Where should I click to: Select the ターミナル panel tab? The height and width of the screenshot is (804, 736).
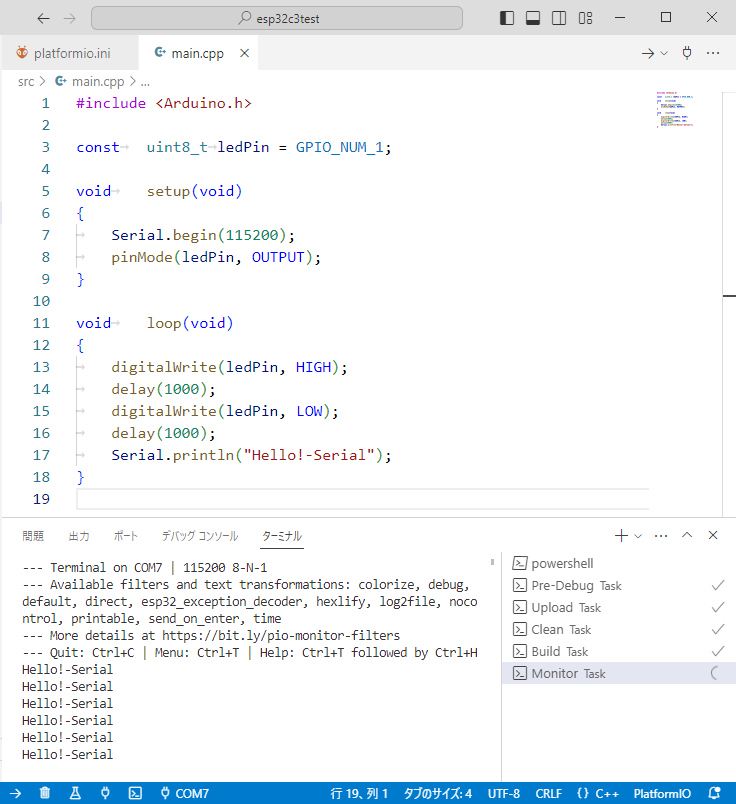(x=282, y=536)
